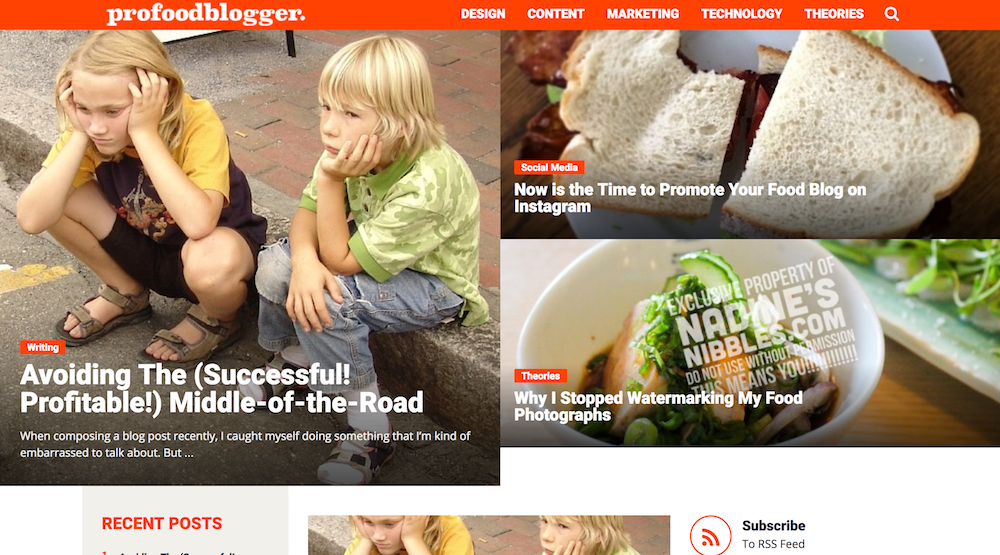The width and height of the screenshot is (1000, 555).
Task: Click the Theories tag on salad post
Action: pyautogui.click(x=540, y=376)
